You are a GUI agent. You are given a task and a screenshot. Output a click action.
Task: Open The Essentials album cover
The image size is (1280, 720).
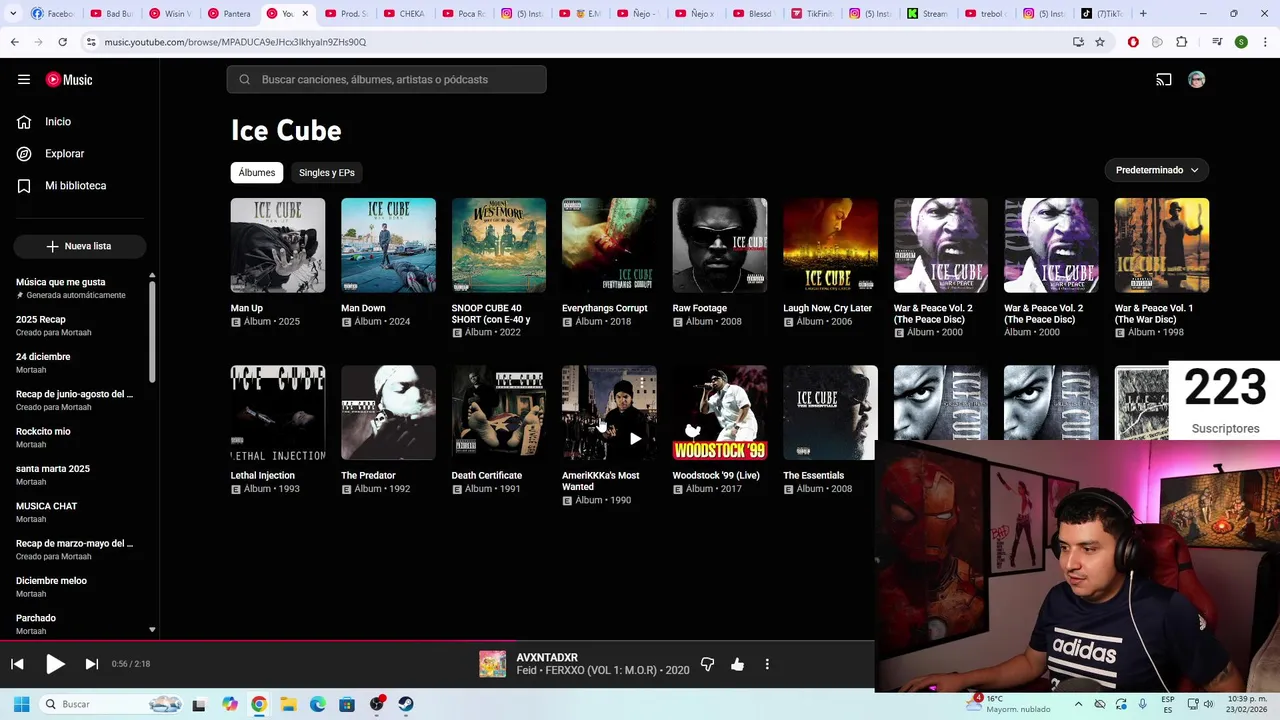coord(830,412)
